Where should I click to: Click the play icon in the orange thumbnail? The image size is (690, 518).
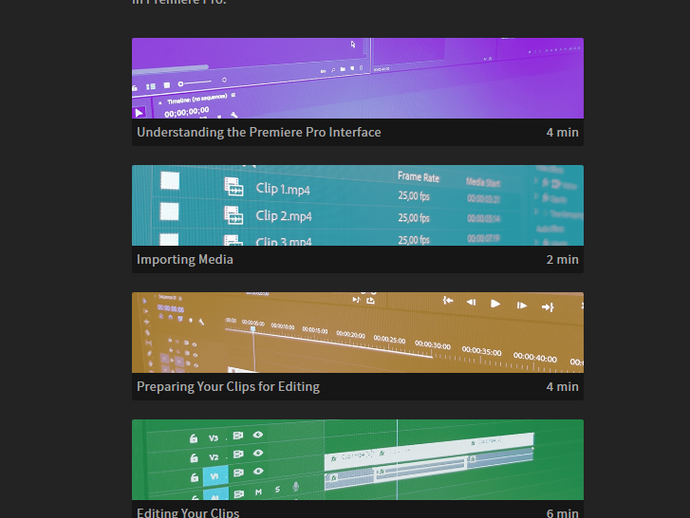[x=495, y=303]
